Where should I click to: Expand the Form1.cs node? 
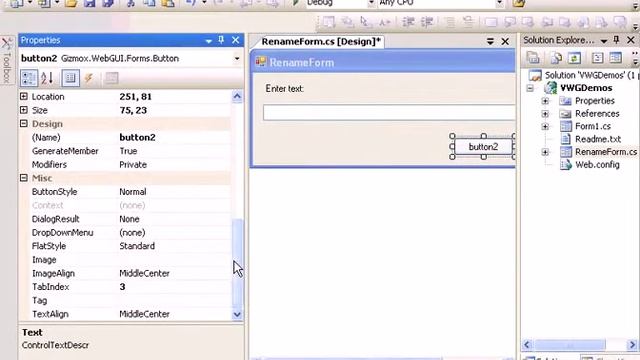[x=545, y=127]
